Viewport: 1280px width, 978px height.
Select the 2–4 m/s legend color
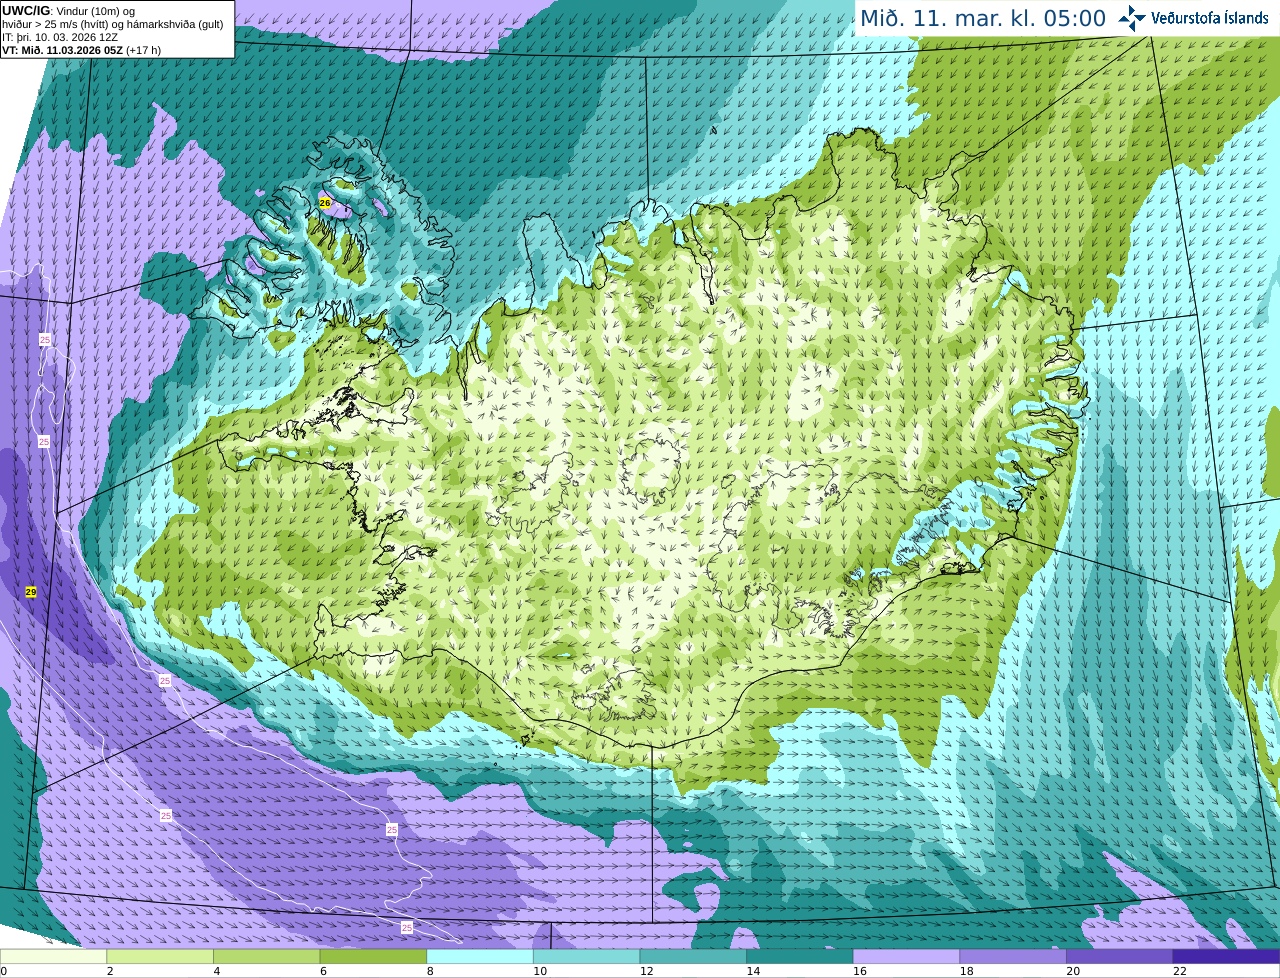(160, 956)
